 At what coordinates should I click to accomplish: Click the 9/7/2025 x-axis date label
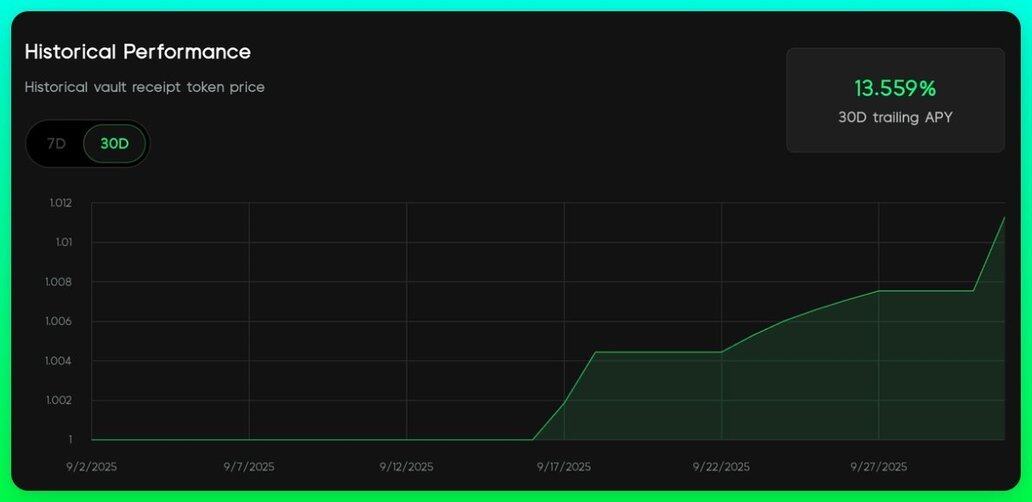[249, 466]
